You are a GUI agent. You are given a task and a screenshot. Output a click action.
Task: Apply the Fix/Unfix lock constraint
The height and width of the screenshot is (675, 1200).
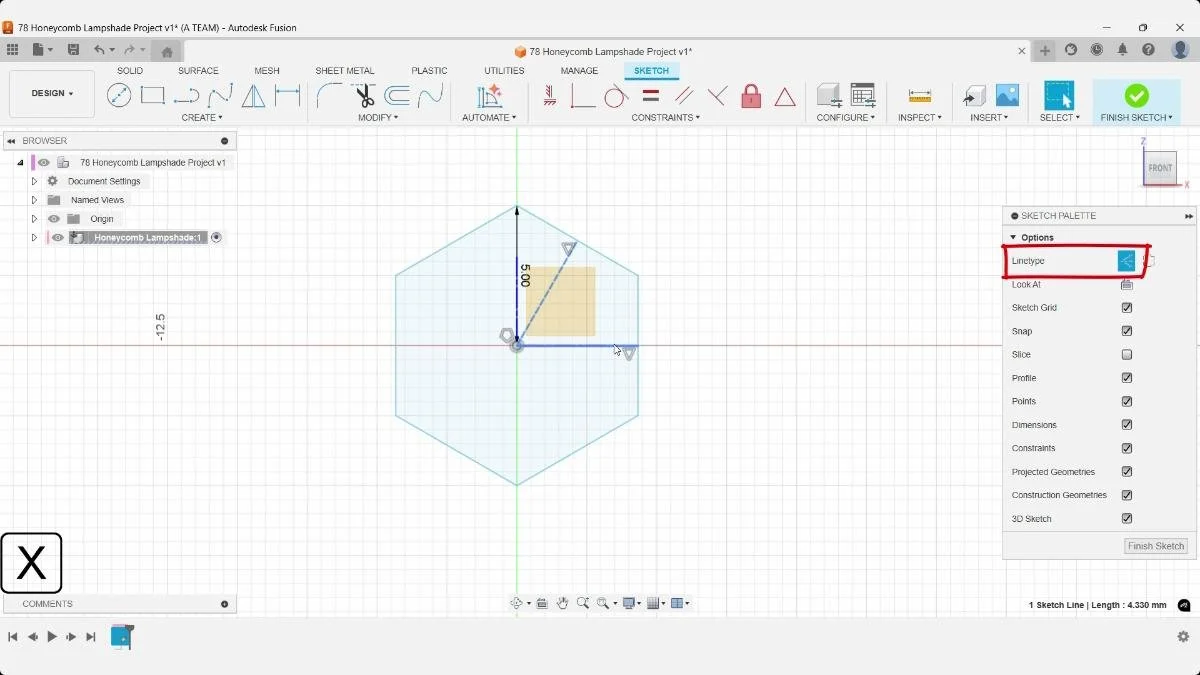(x=751, y=96)
